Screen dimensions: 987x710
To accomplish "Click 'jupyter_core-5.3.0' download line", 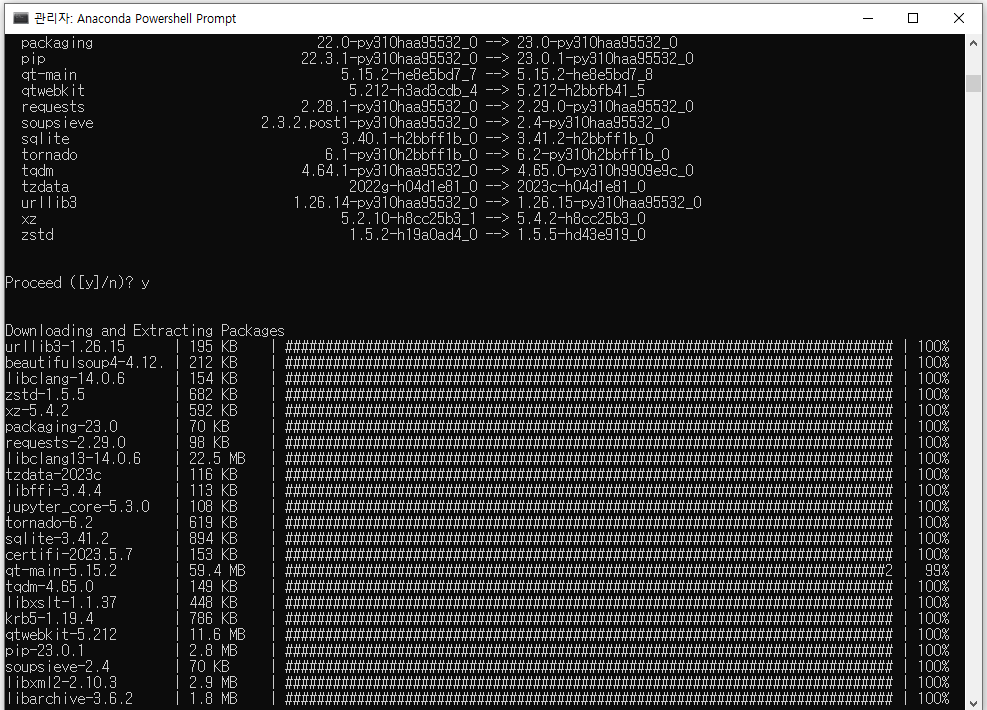I will click(477, 507).
